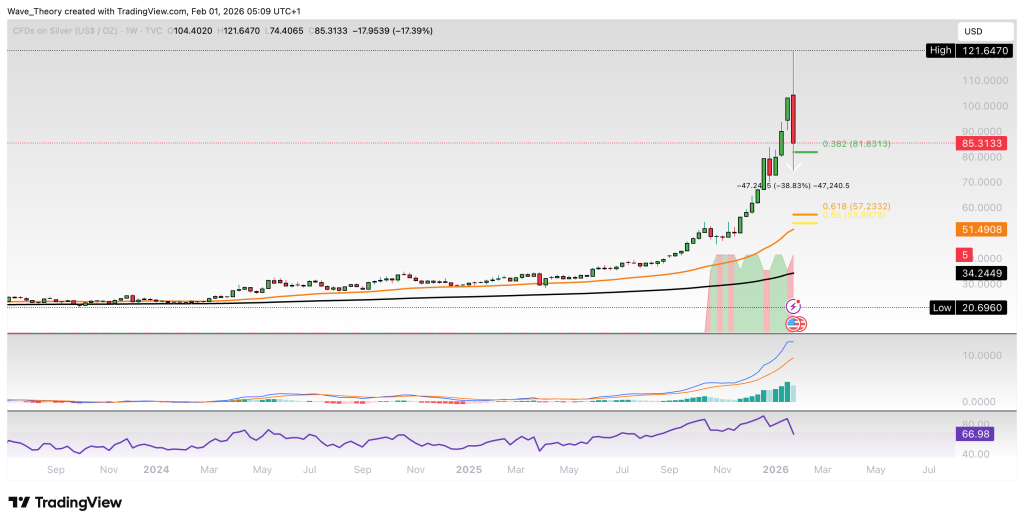The height and width of the screenshot is (524, 1024).
Task: Click the purple lightning event marker
Action: (x=794, y=306)
